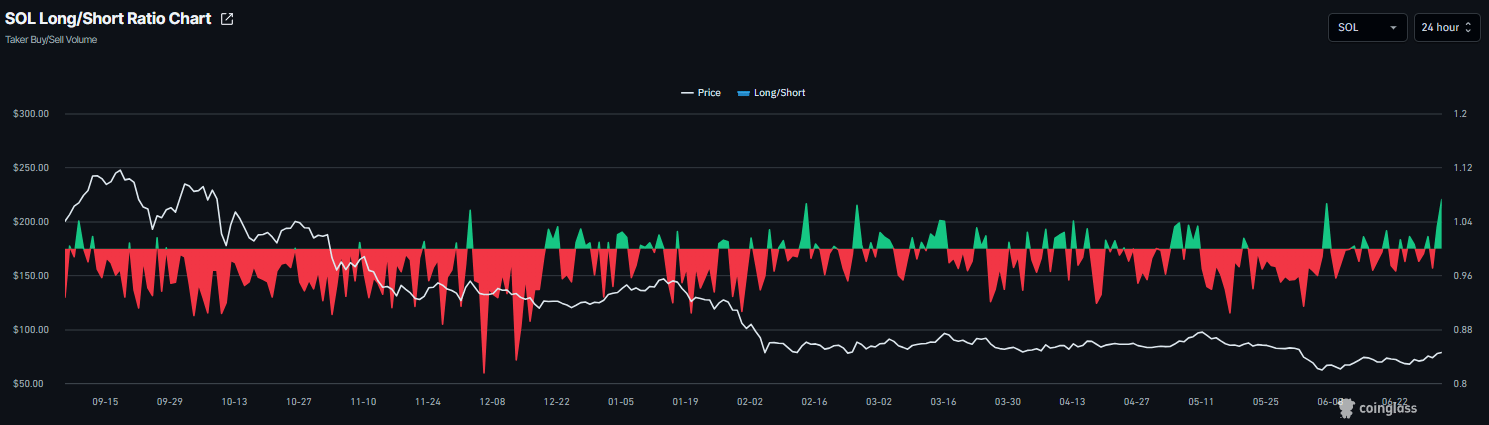
Task: Click the arrow in the SOL combo box
Action: click(x=1393, y=28)
